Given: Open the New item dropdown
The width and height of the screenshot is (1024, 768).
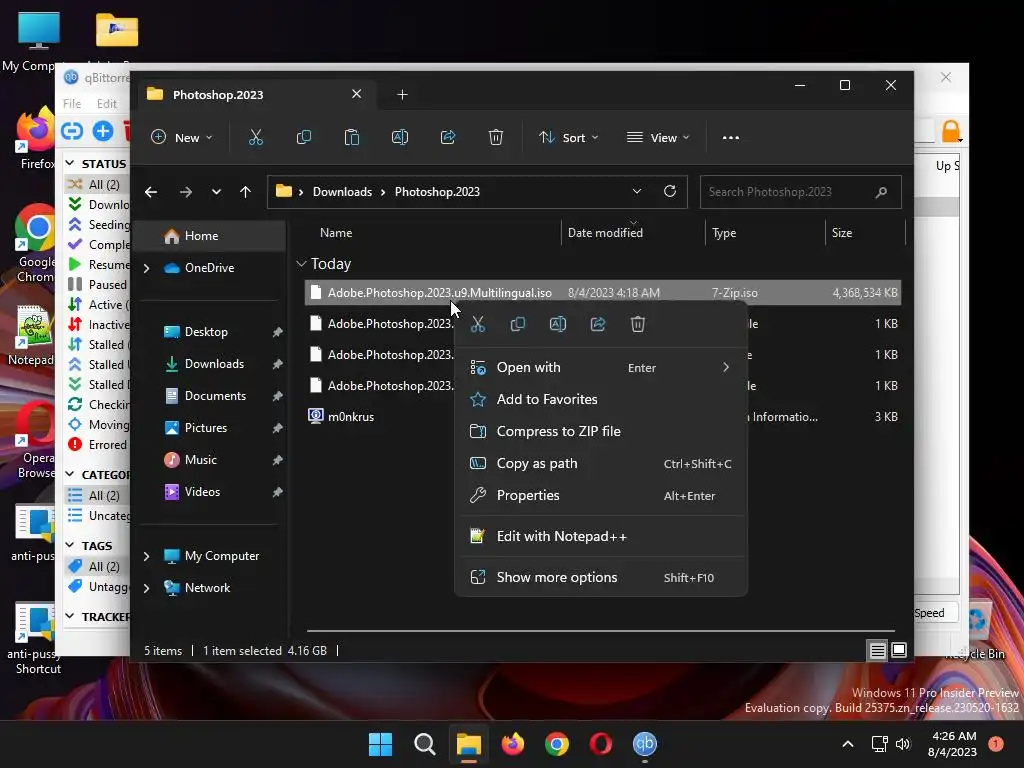Looking at the screenshot, I should 182,138.
